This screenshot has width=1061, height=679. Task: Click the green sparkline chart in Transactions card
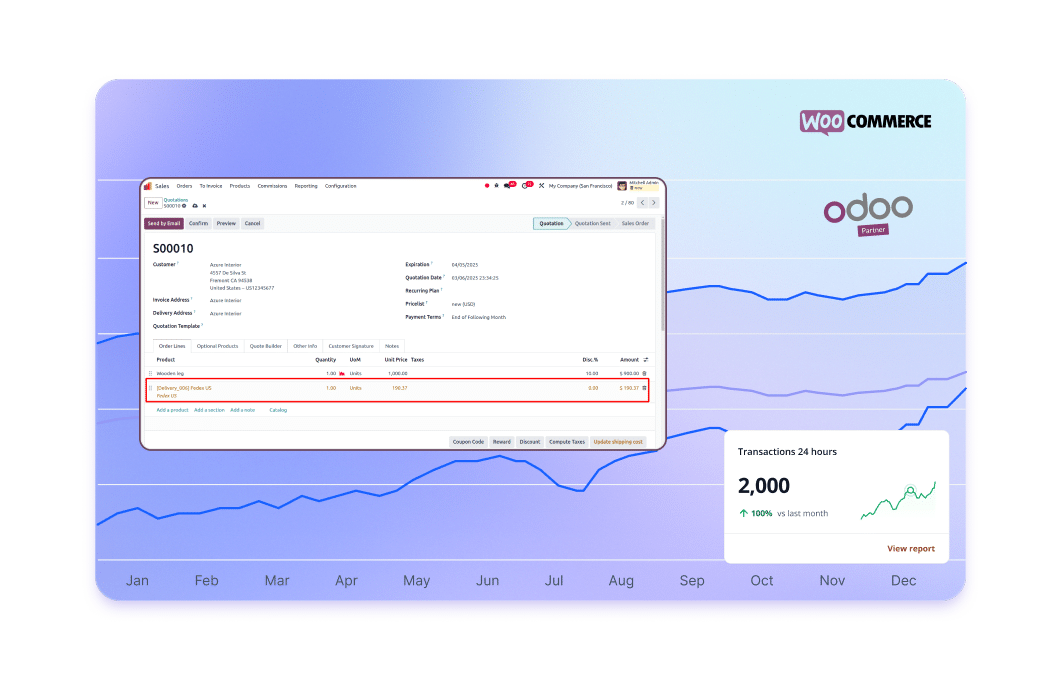(898, 500)
